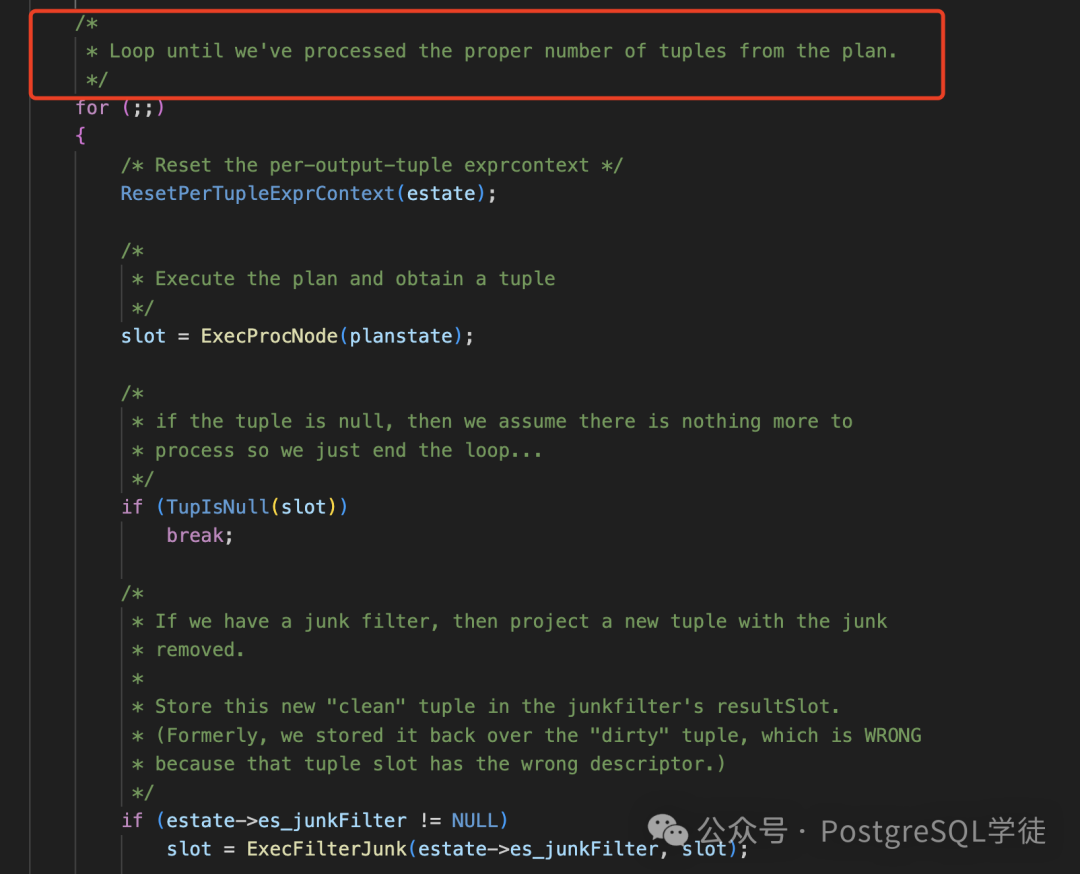Screen dimensions: 1080x874
Task: Click the planstate argument
Action: (x=401, y=336)
